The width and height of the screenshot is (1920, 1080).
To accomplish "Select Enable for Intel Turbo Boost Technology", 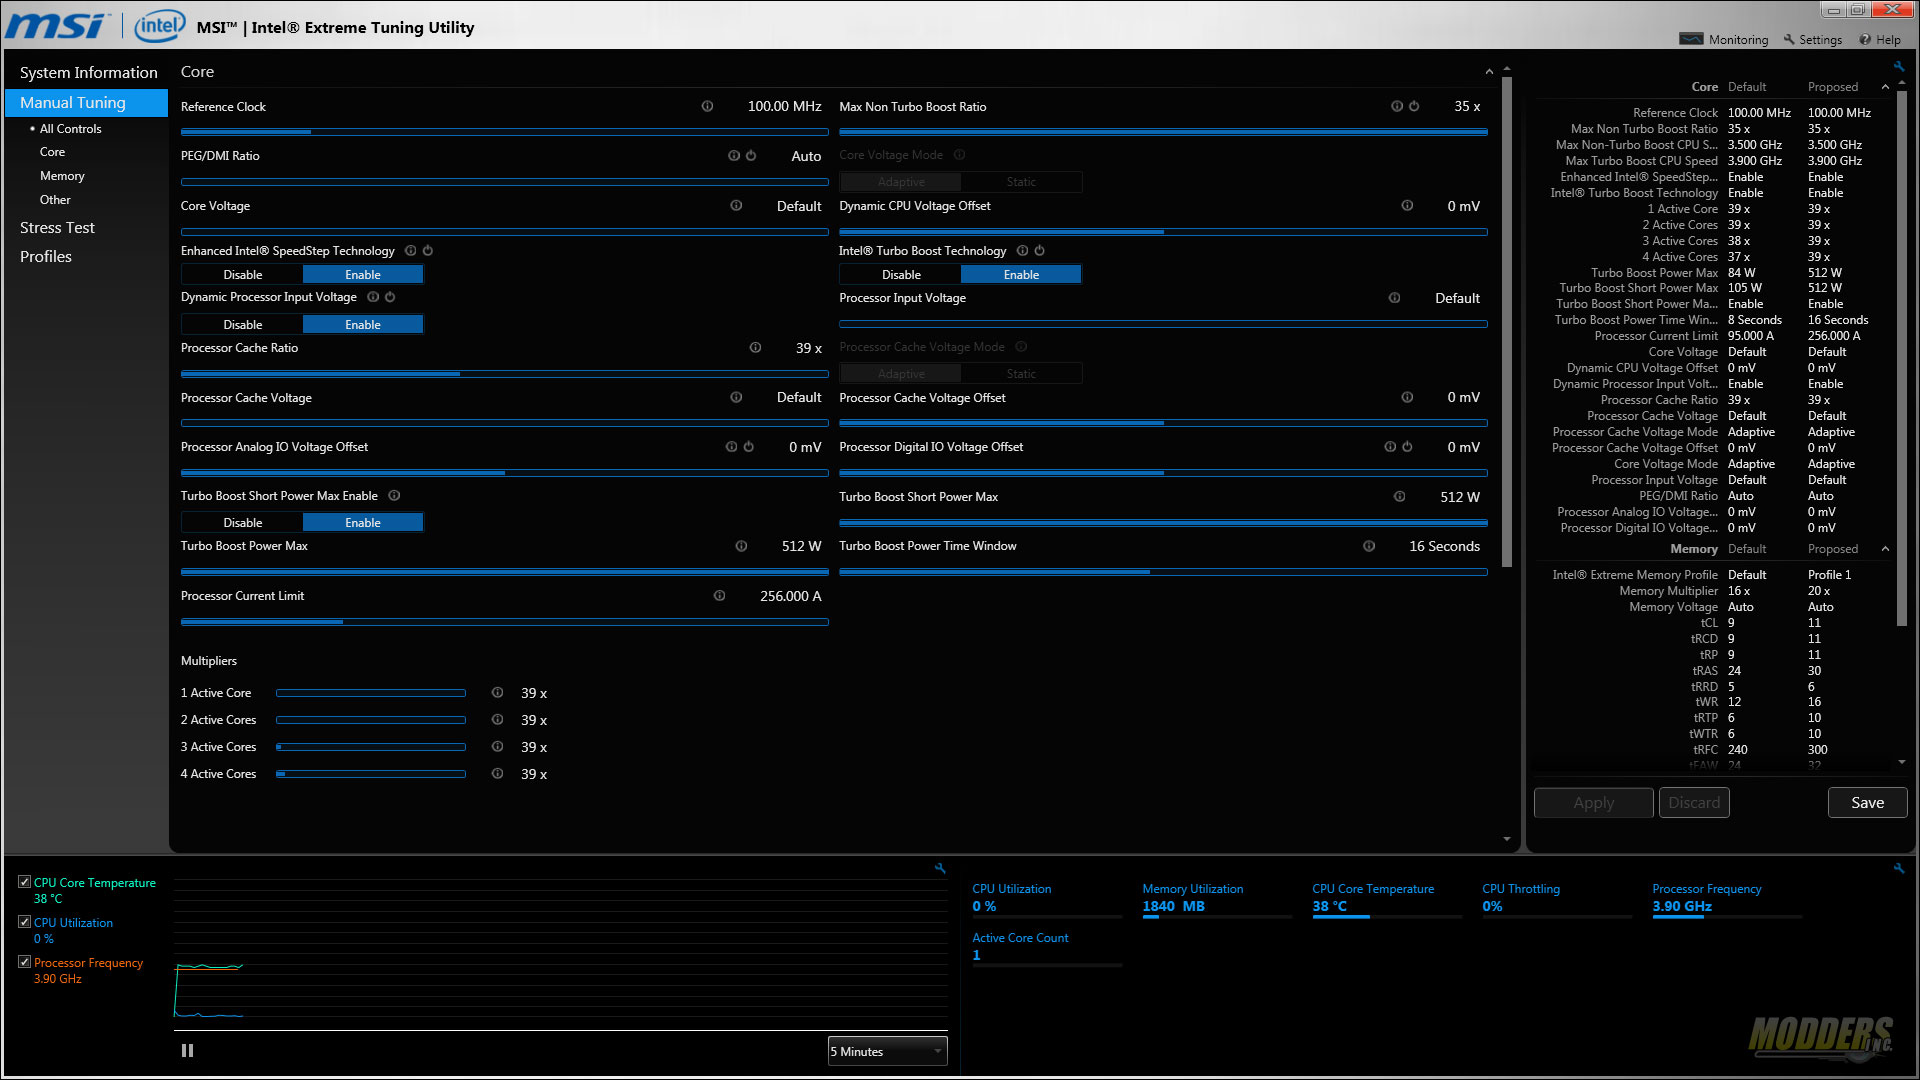I will click(1021, 275).
